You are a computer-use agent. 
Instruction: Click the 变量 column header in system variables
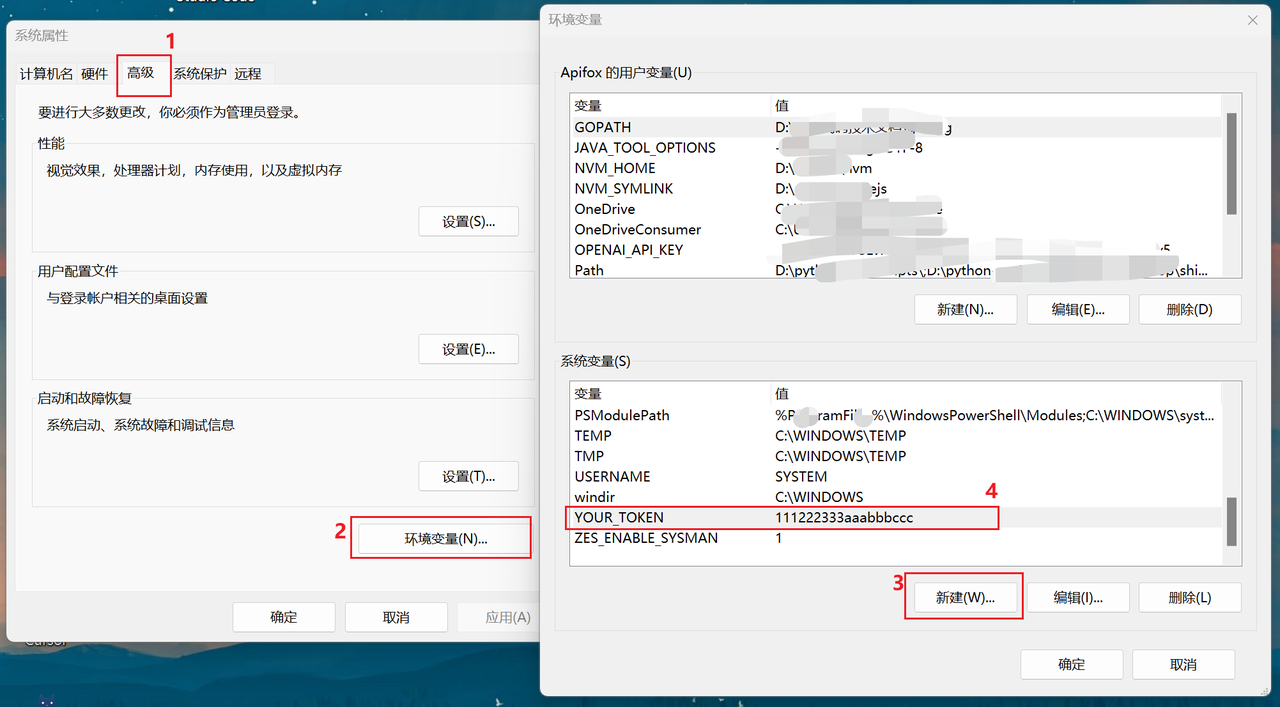670,393
